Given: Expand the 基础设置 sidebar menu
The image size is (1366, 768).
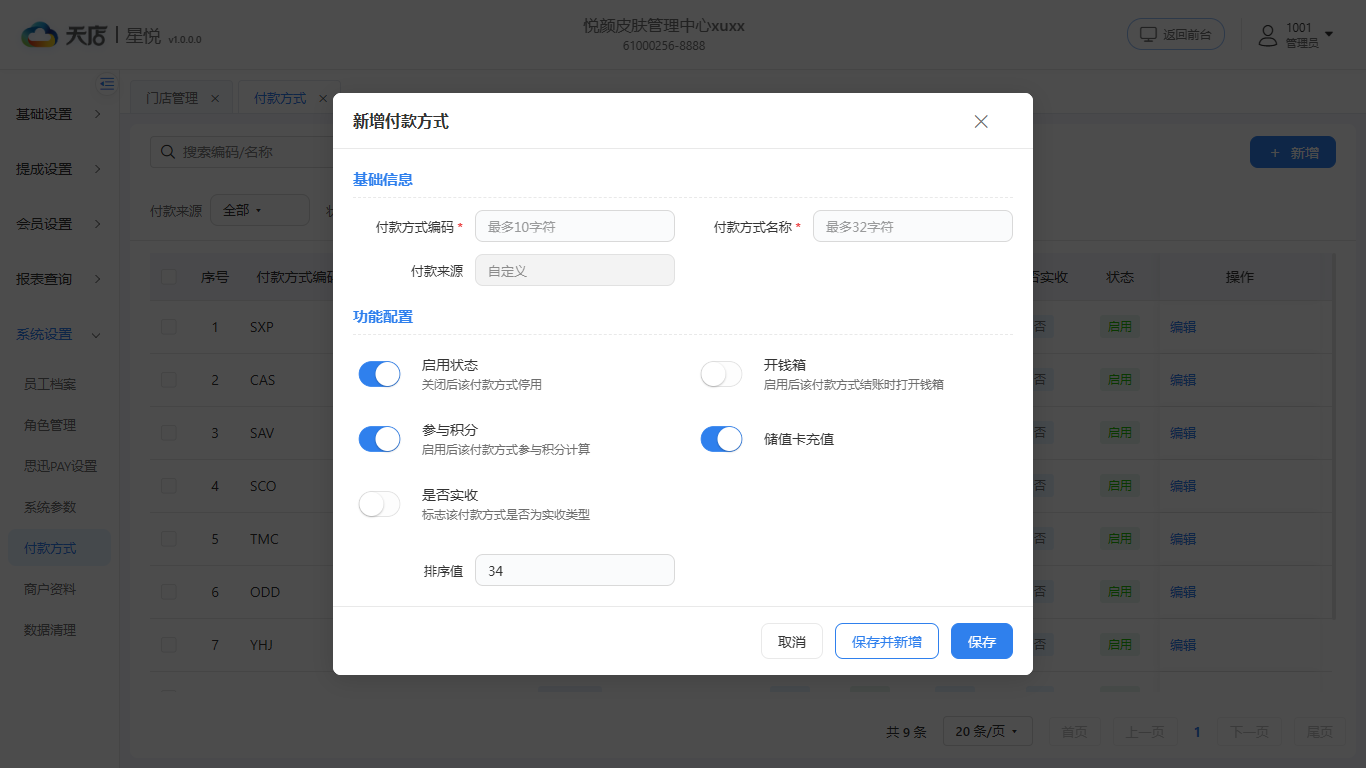Looking at the screenshot, I should [x=59, y=114].
